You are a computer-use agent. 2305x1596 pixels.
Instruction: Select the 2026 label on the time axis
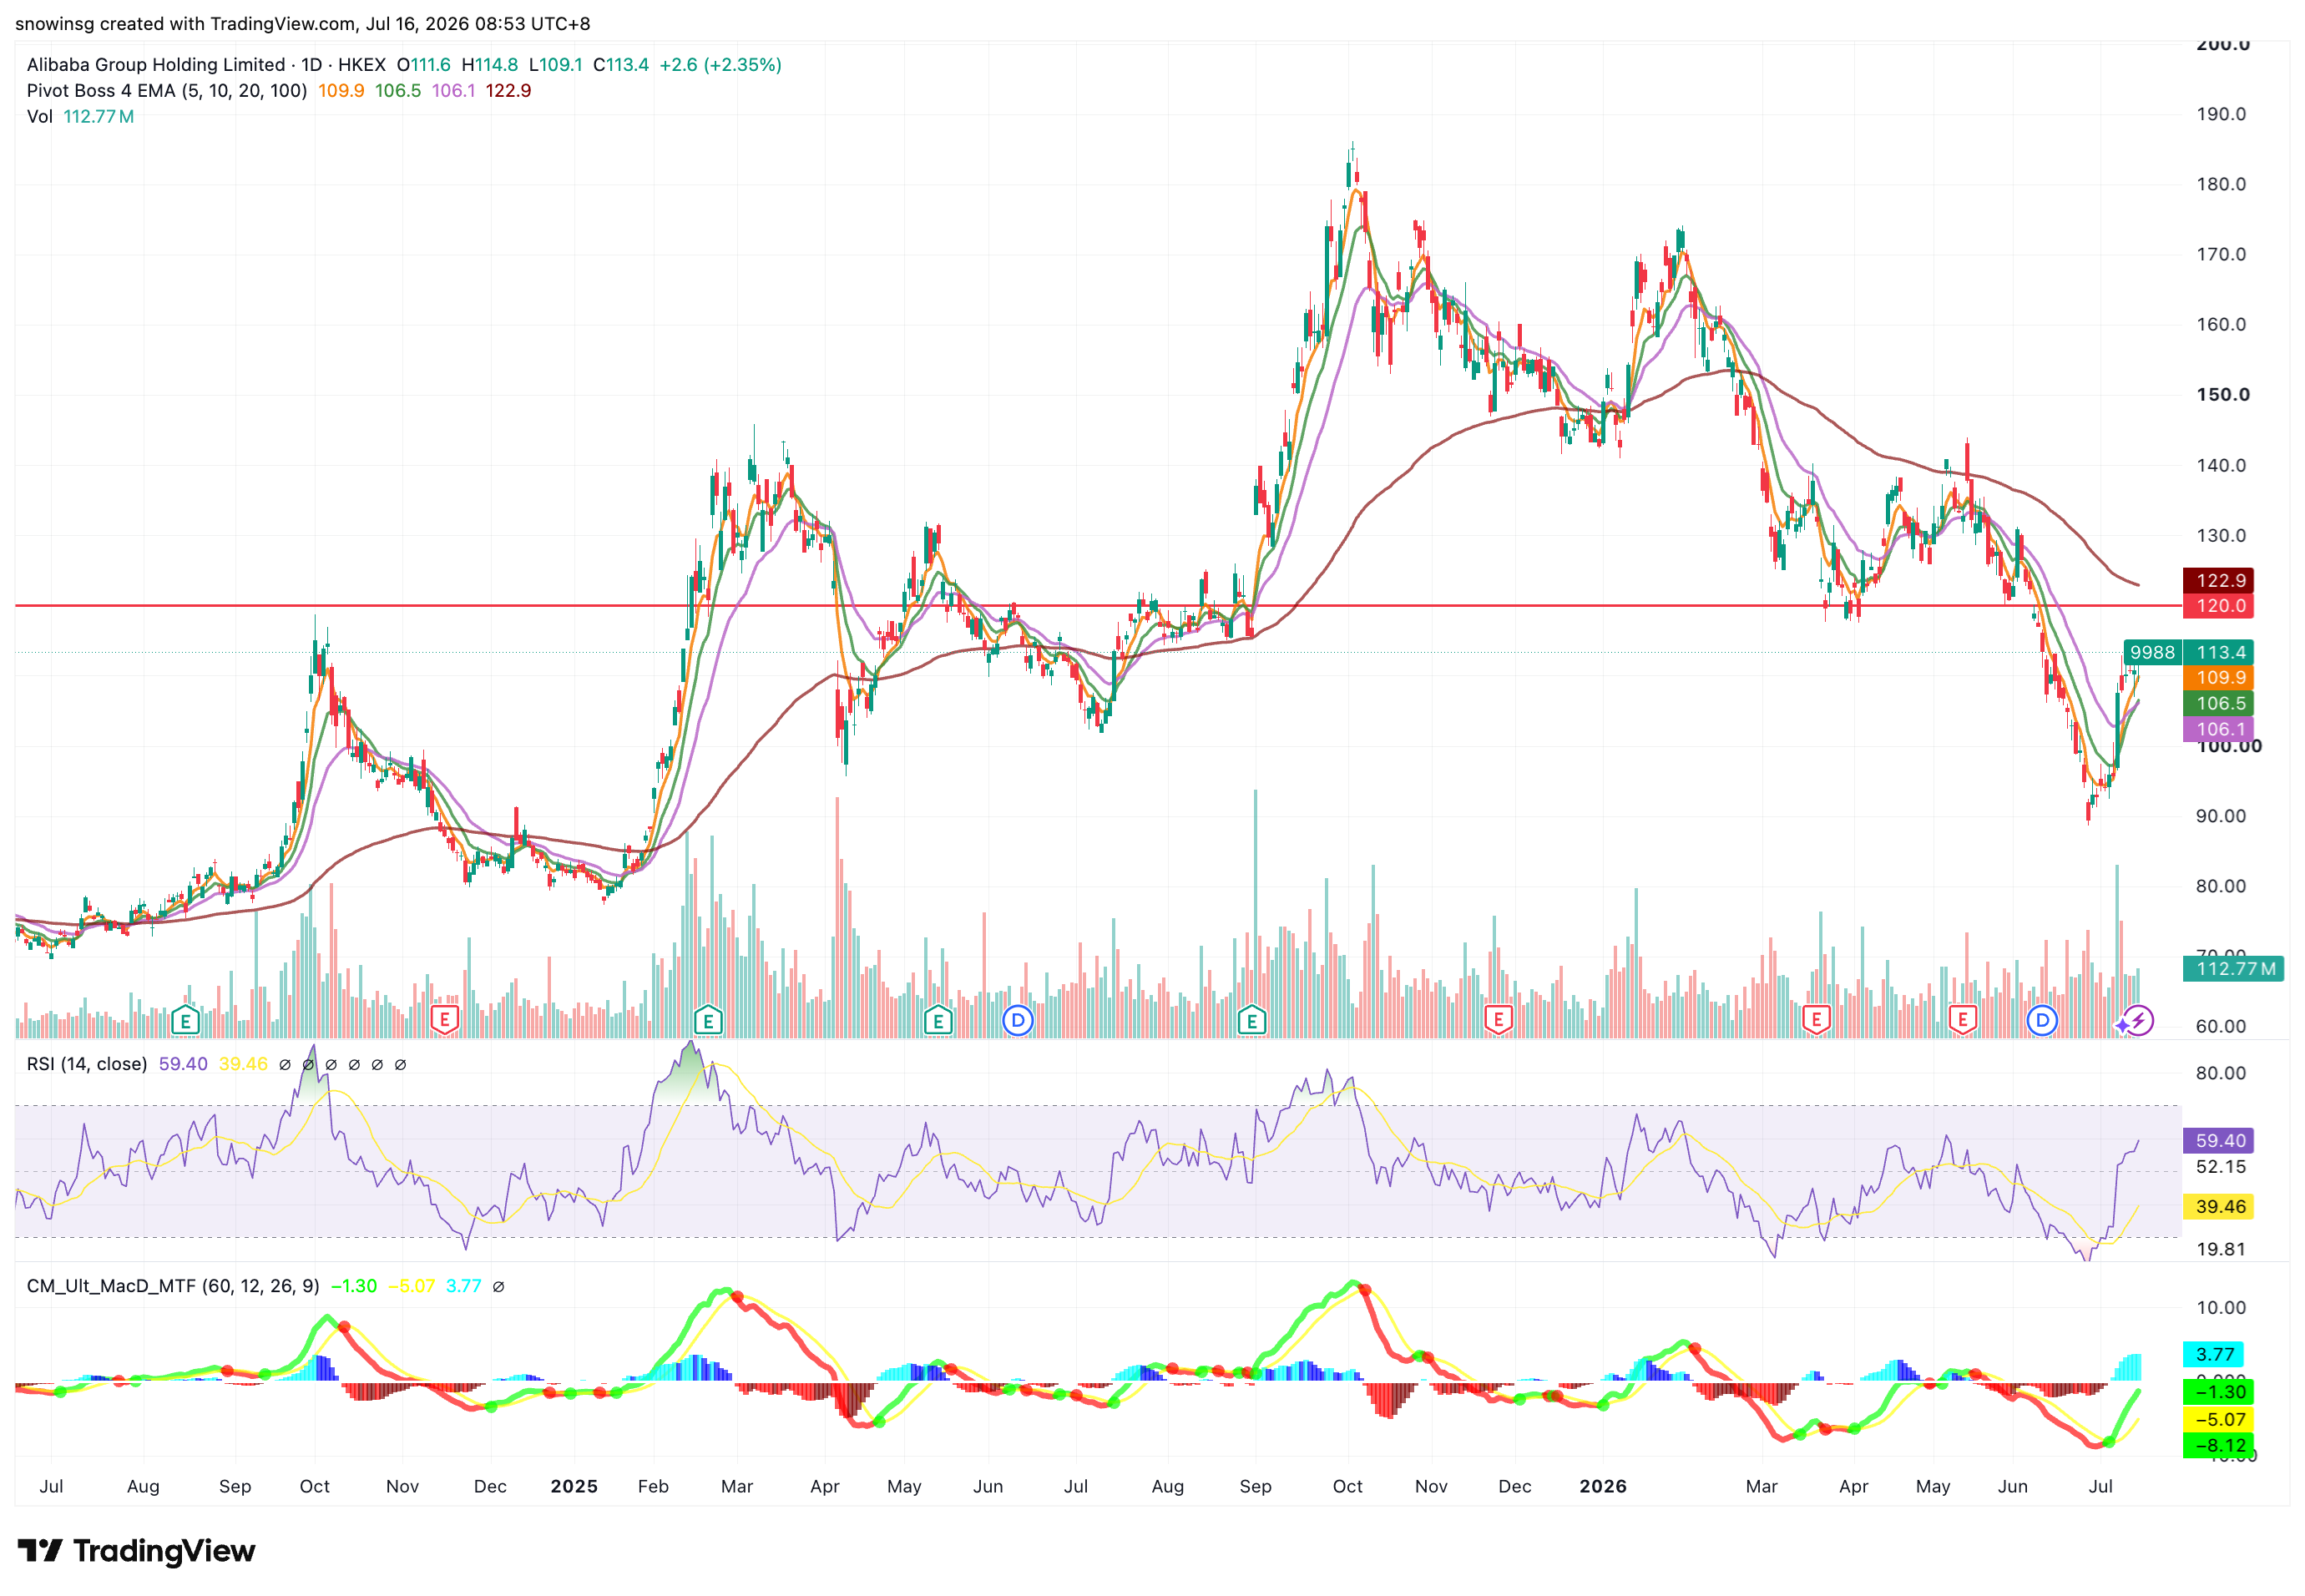point(1603,1487)
